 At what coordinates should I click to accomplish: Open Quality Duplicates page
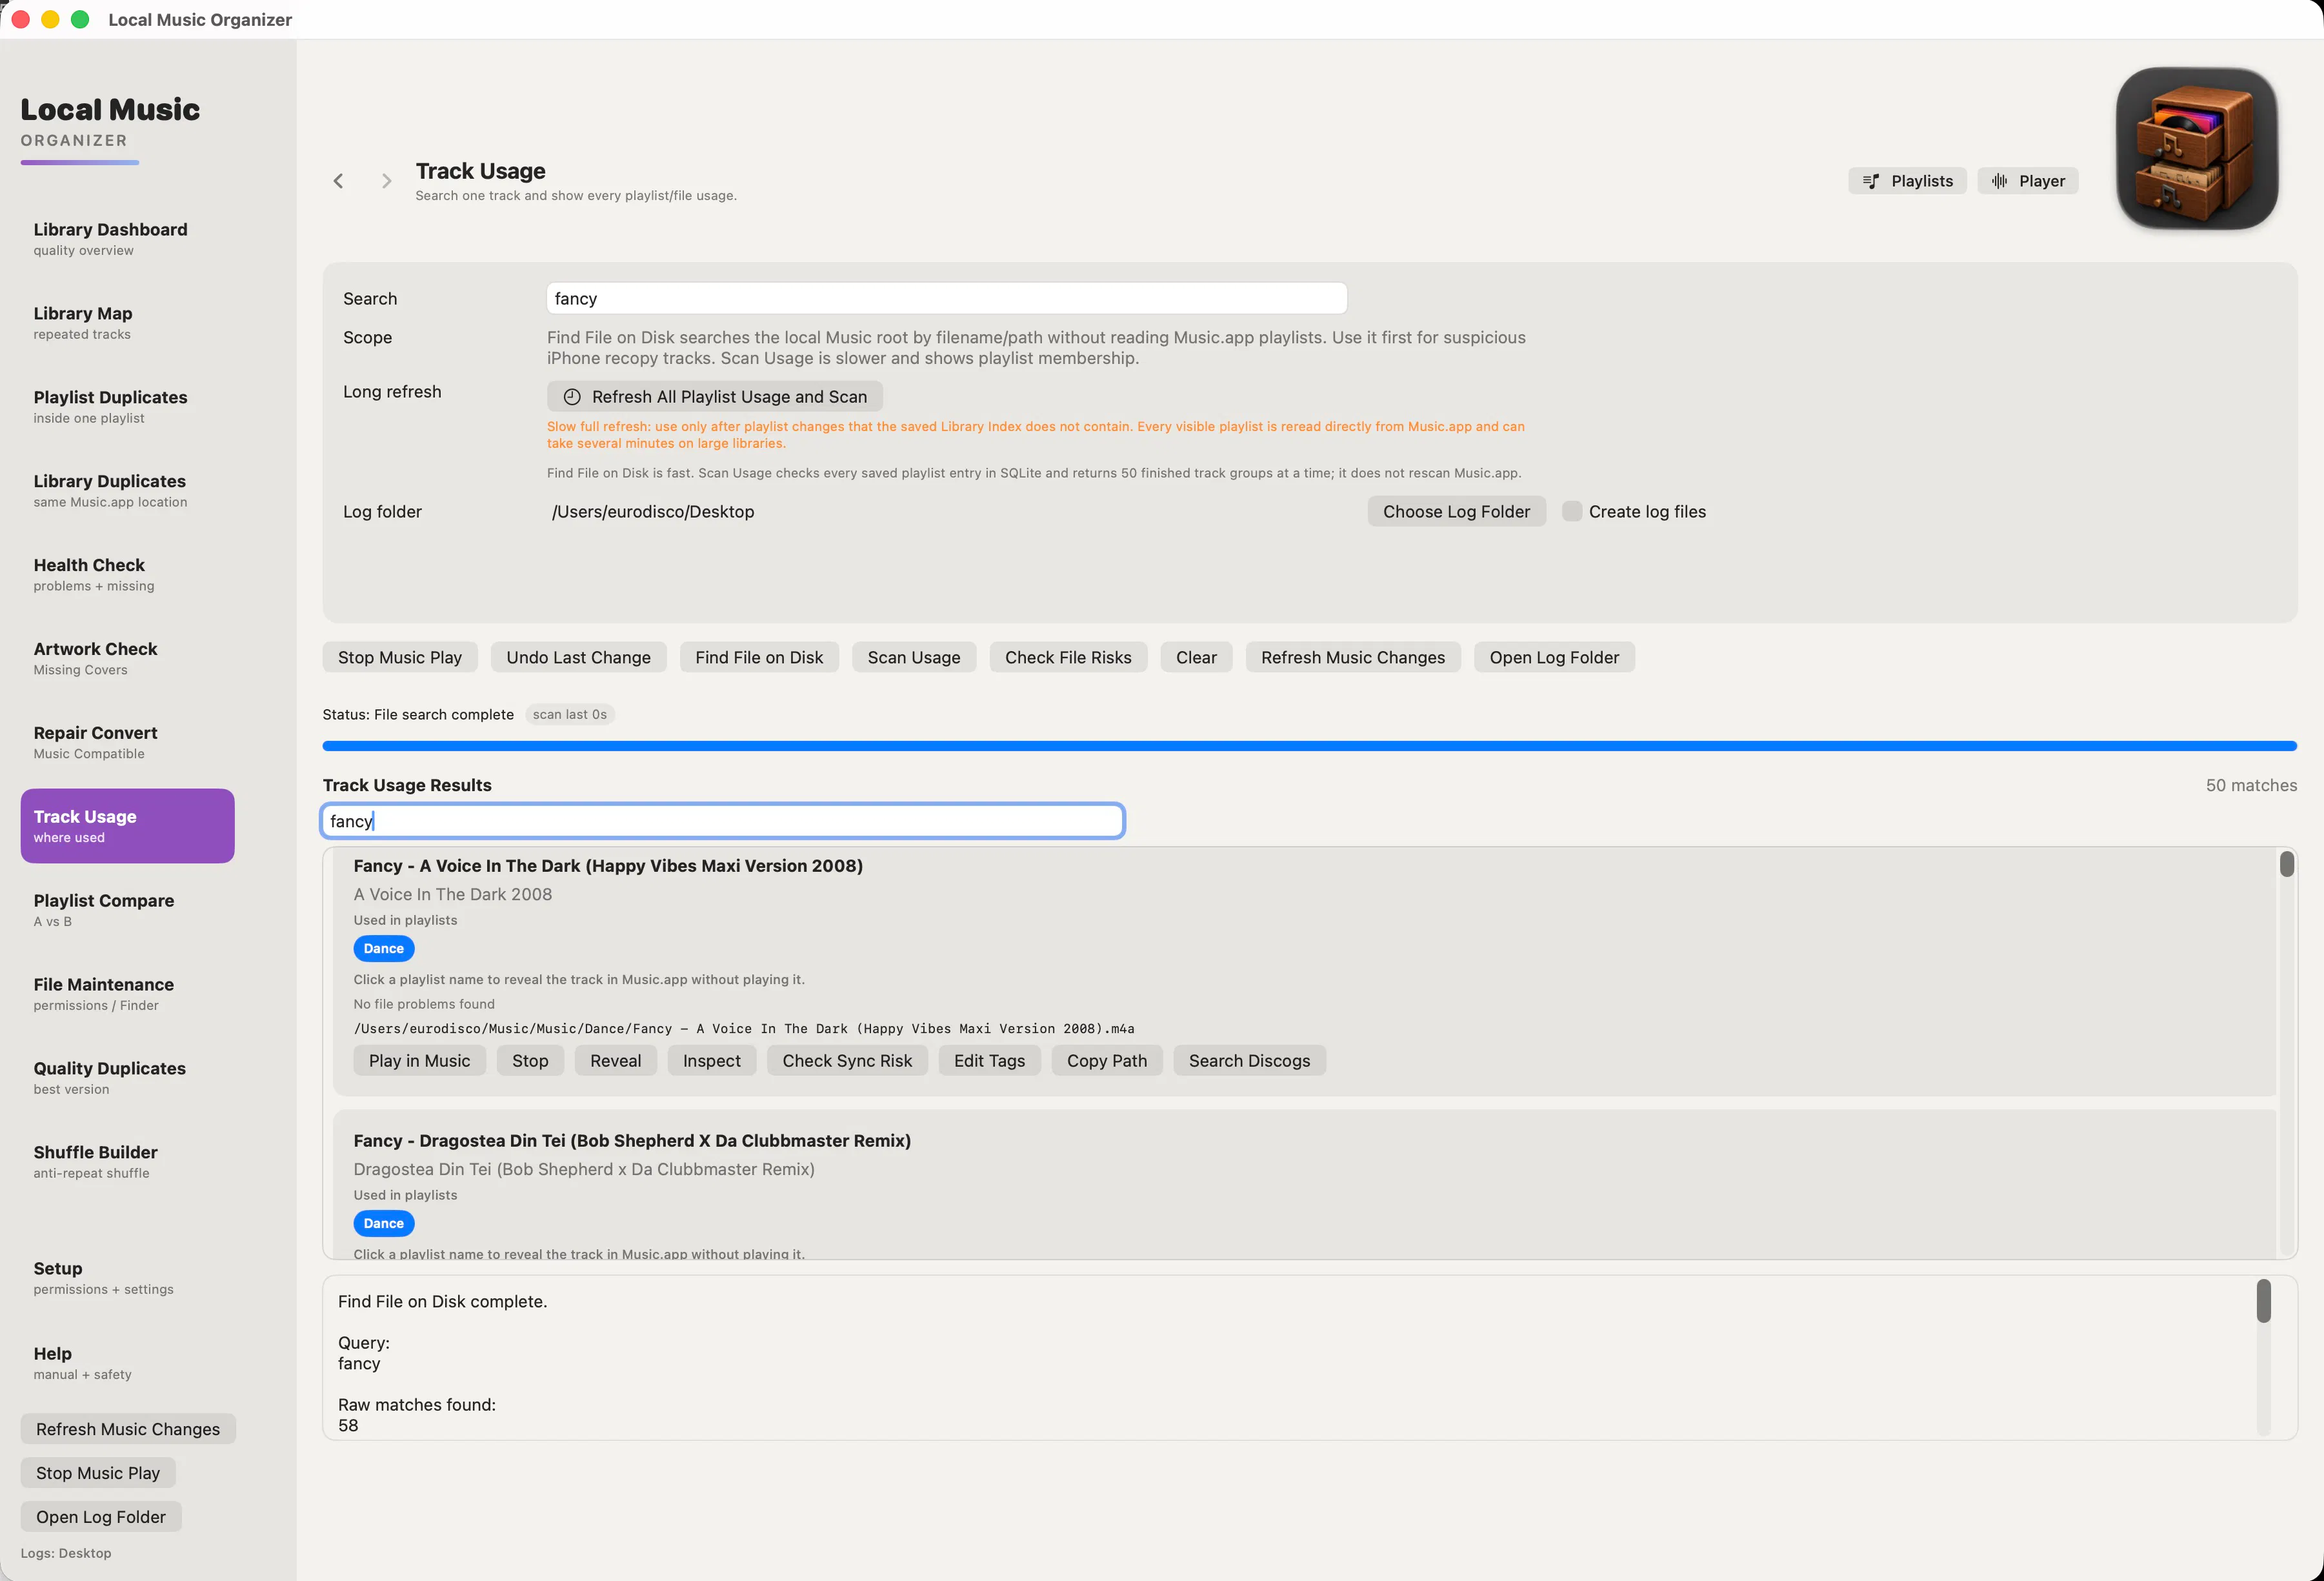click(128, 1079)
